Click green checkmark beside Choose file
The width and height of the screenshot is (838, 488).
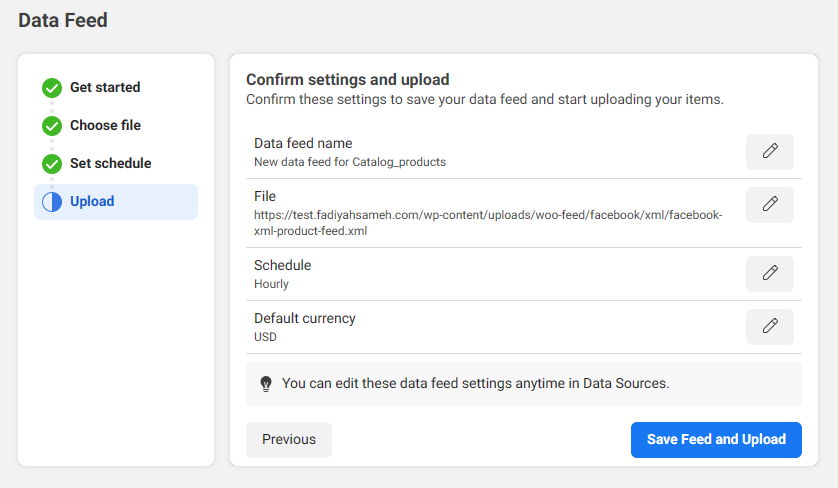pos(52,126)
